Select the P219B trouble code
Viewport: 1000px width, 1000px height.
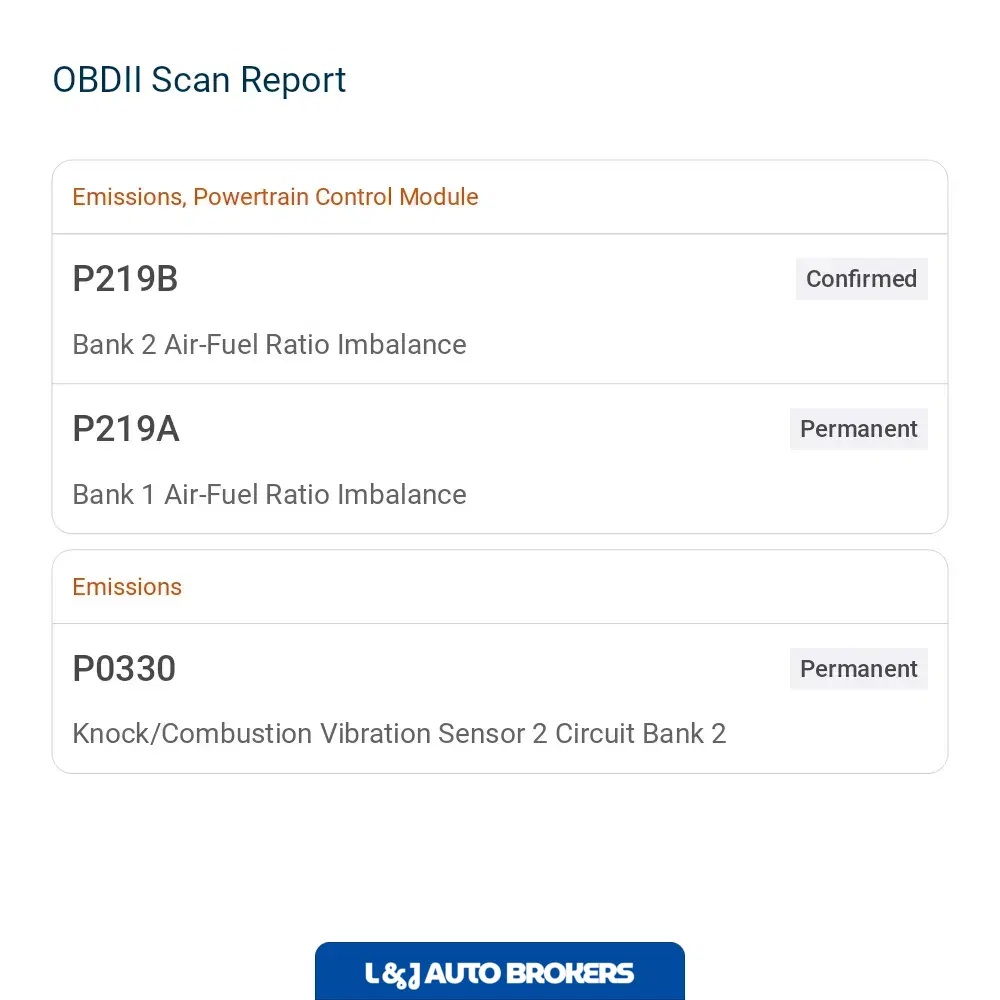point(125,279)
